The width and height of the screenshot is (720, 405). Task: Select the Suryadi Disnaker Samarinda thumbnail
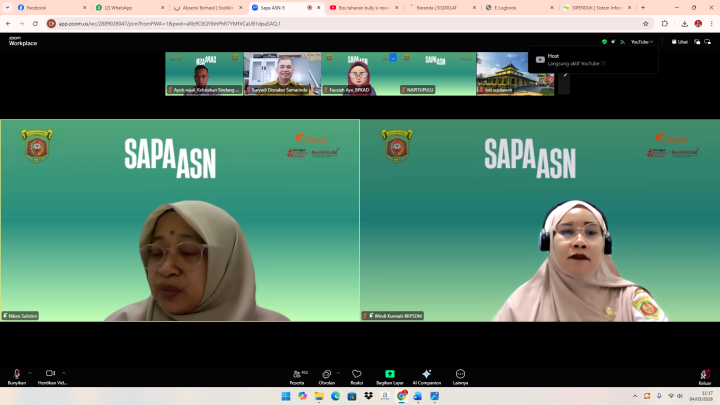pyautogui.click(x=282, y=74)
